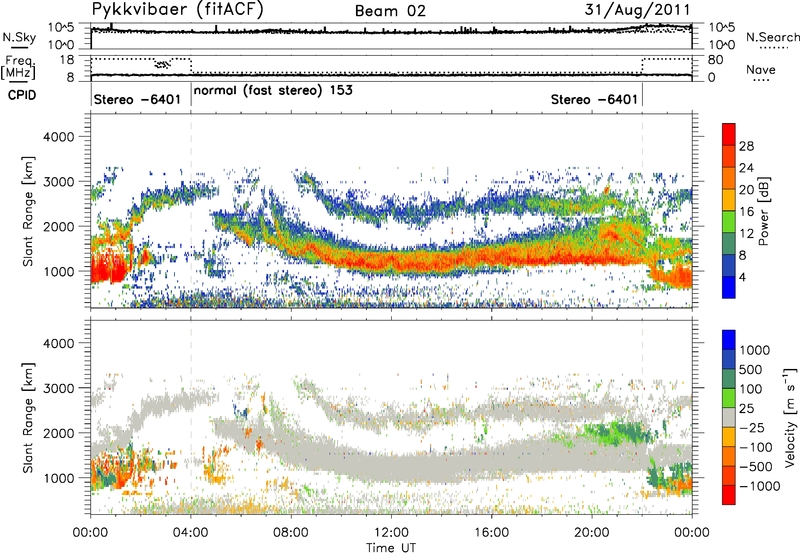Click the '4' value on Power colorbar
The image size is (800, 554).
(x=743, y=277)
